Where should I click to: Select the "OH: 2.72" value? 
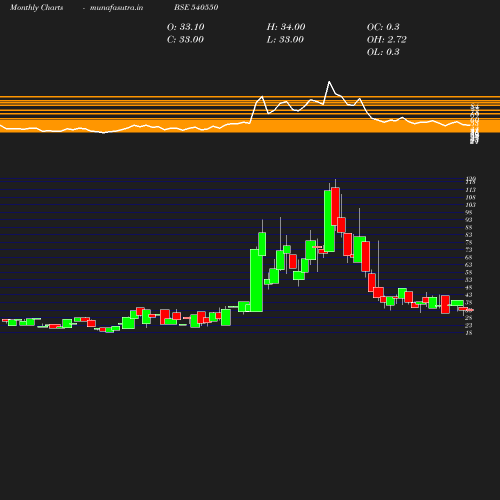point(387,40)
